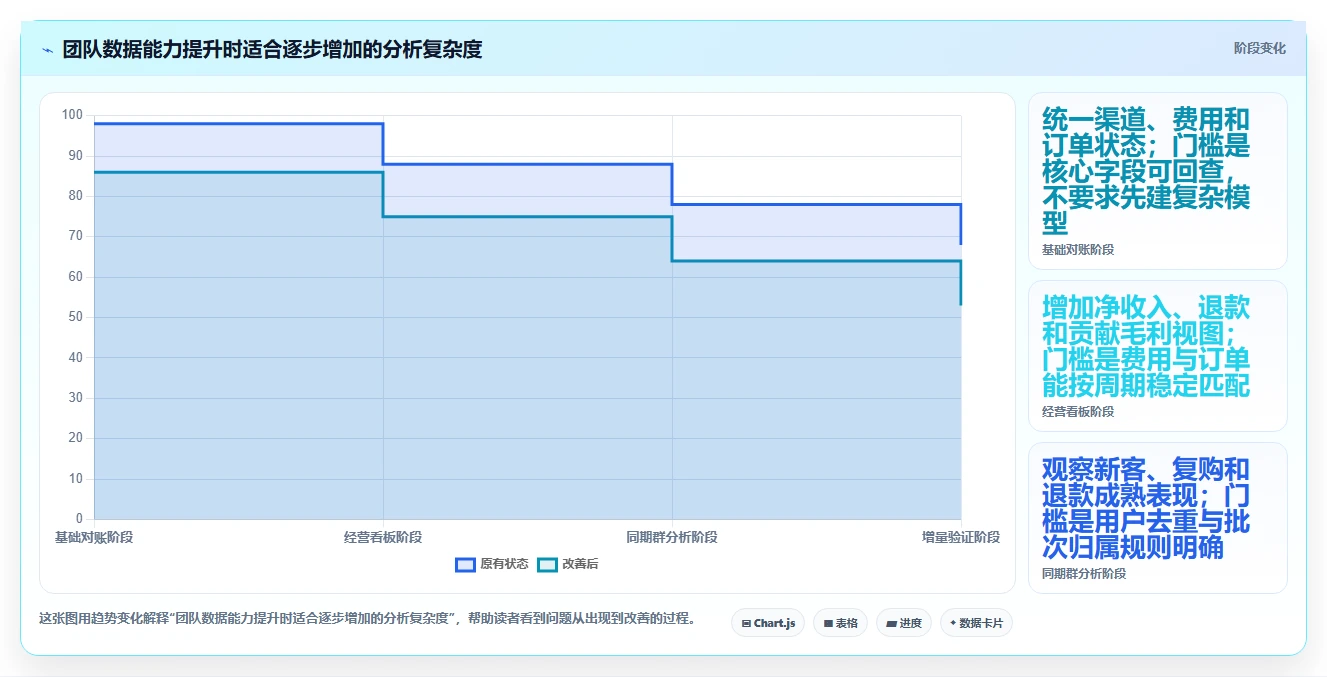Image resolution: width=1327 pixels, height=677 pixels.
Task: Click x-axis label 经营看板阶段
Action: click(x=383, y=537)
